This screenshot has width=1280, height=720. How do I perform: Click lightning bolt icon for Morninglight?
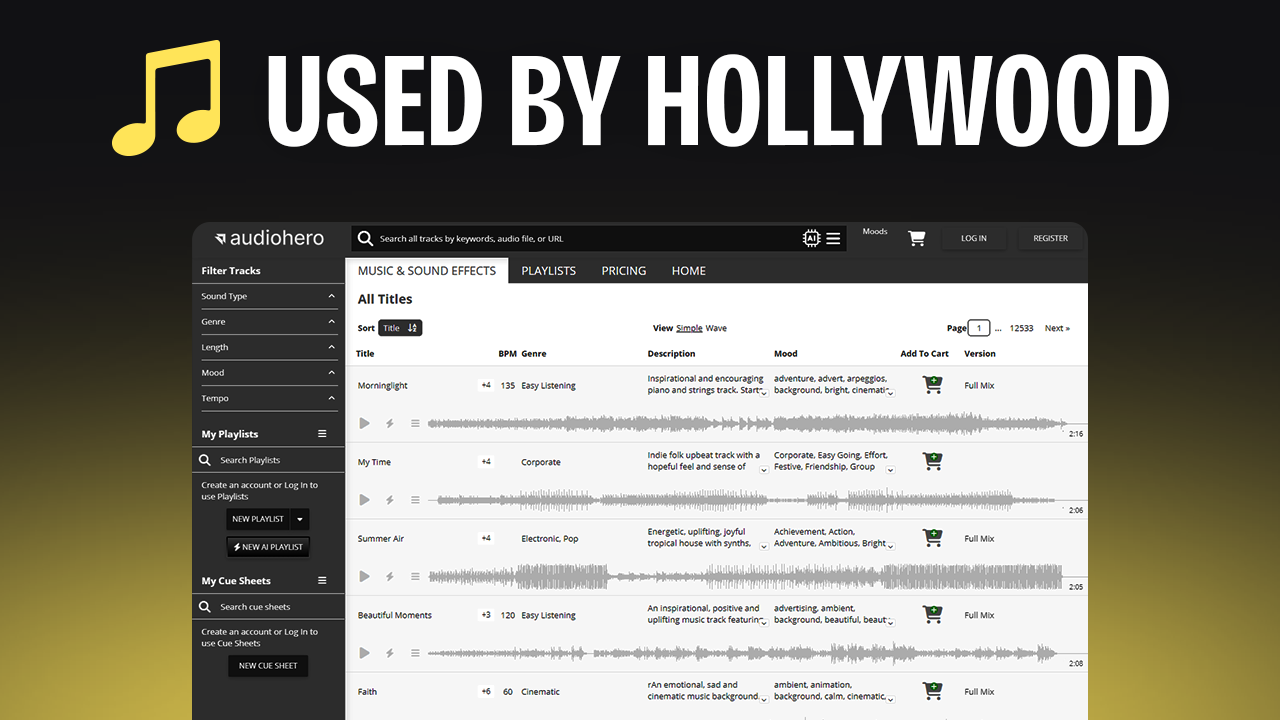pyautogui.click(x=390, y=423)
